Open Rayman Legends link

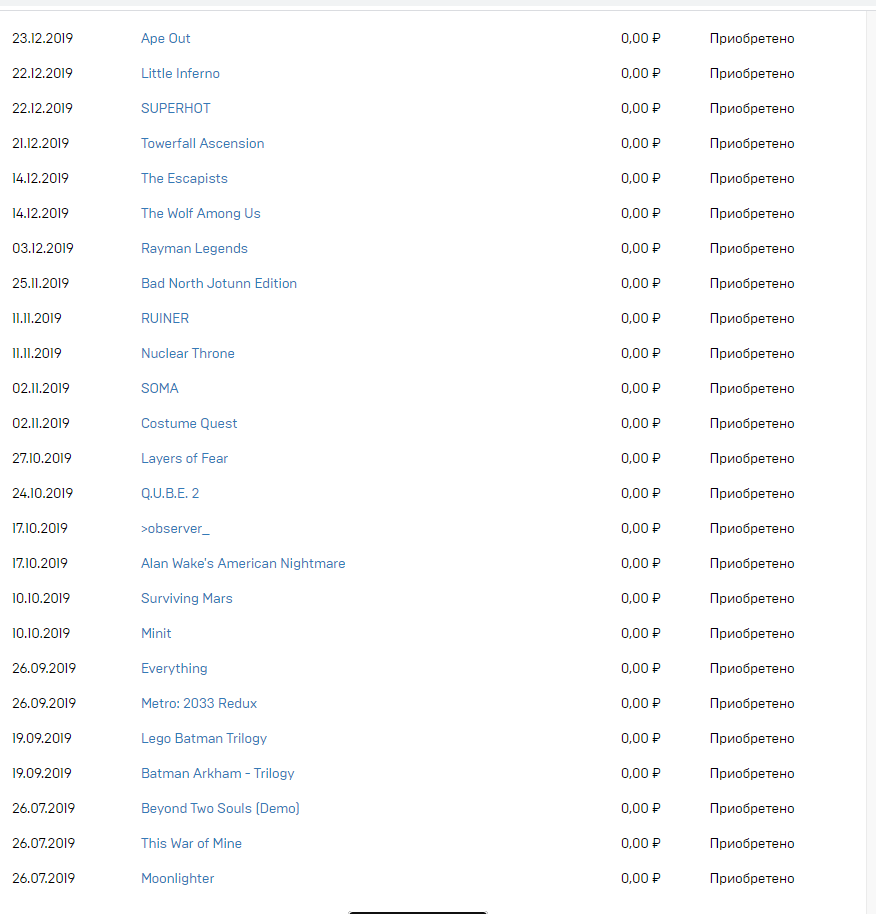click(x=194, y=248)
